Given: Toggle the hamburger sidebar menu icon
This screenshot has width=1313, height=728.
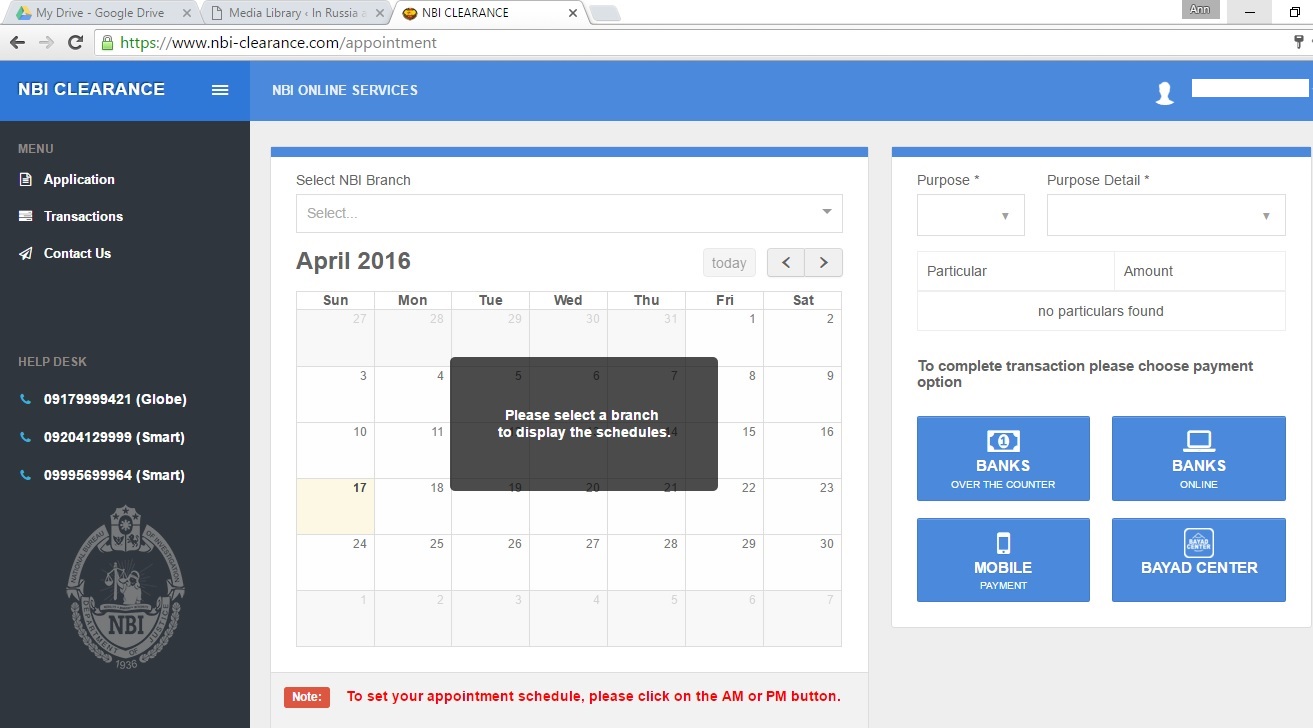Looking at the screenshot, I should pyautogui.click(x=221, y=90).
